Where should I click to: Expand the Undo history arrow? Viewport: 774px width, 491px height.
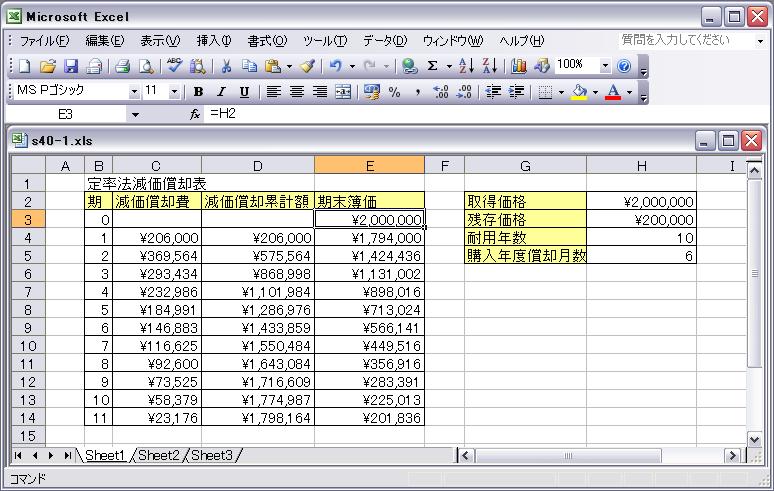click(352, 66)
